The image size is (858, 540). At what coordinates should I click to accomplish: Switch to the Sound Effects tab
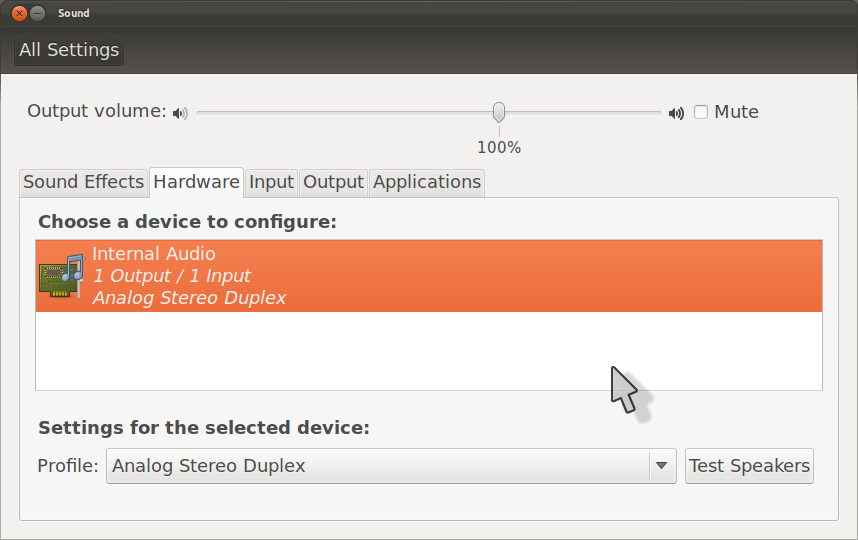click(83, 182)
